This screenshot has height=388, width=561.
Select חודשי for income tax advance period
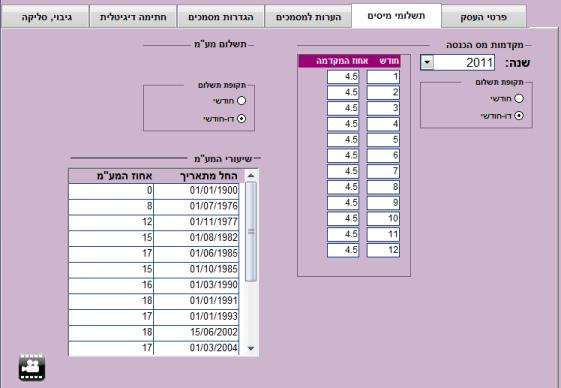click(518, 98)
